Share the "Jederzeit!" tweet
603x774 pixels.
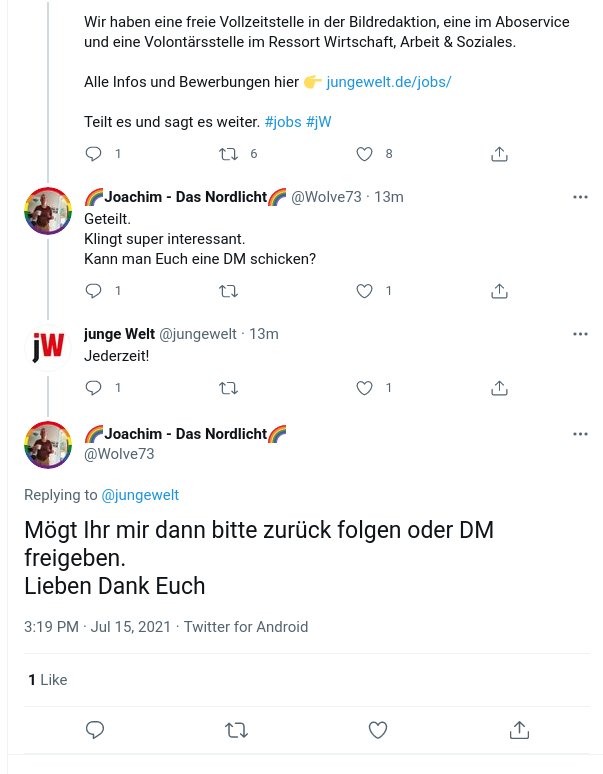500,388
